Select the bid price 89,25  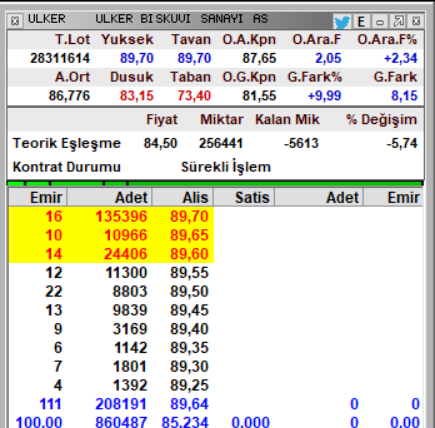coord(189,385)
